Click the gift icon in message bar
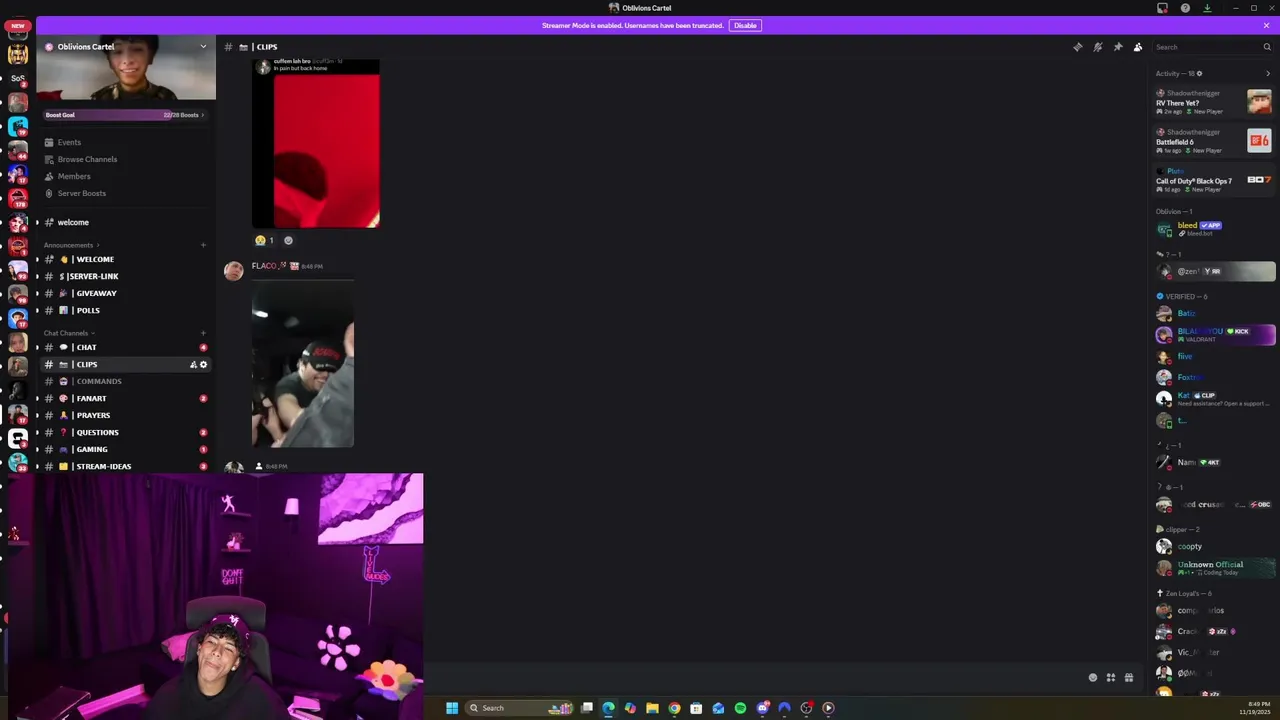 [x=1128, y=677]
